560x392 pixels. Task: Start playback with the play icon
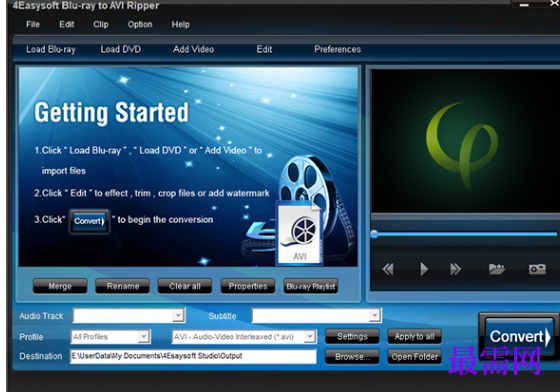click(424, 269)
